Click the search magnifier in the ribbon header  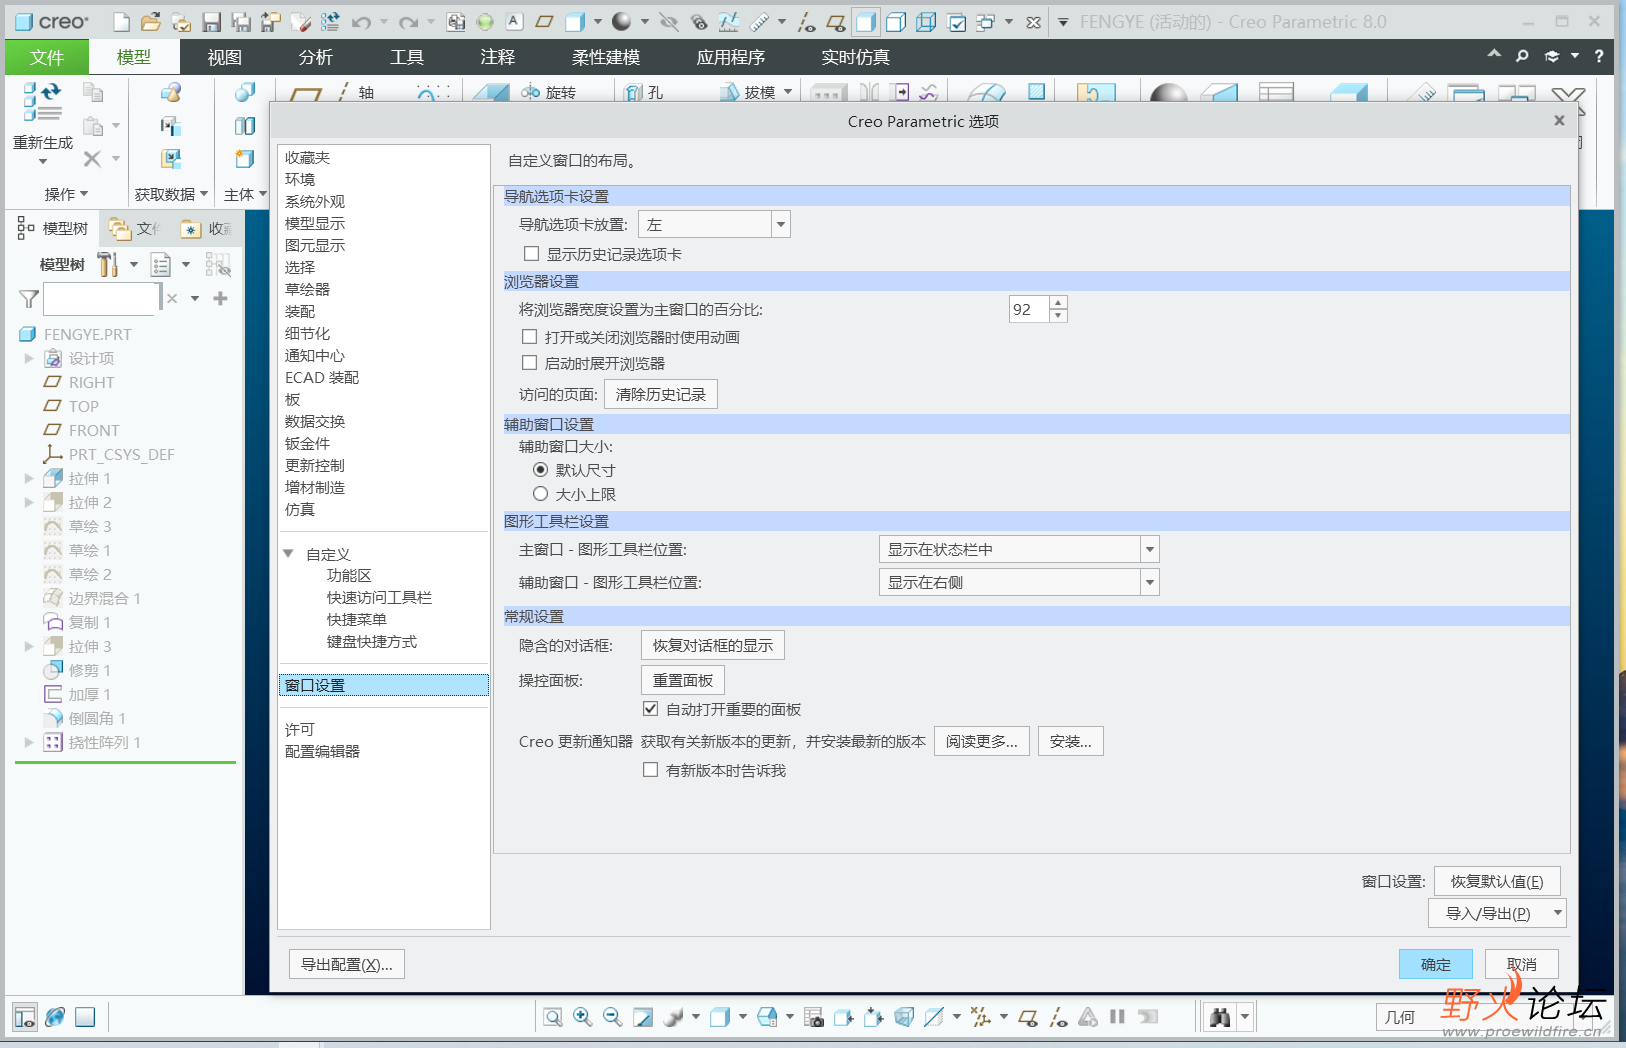1522,56
